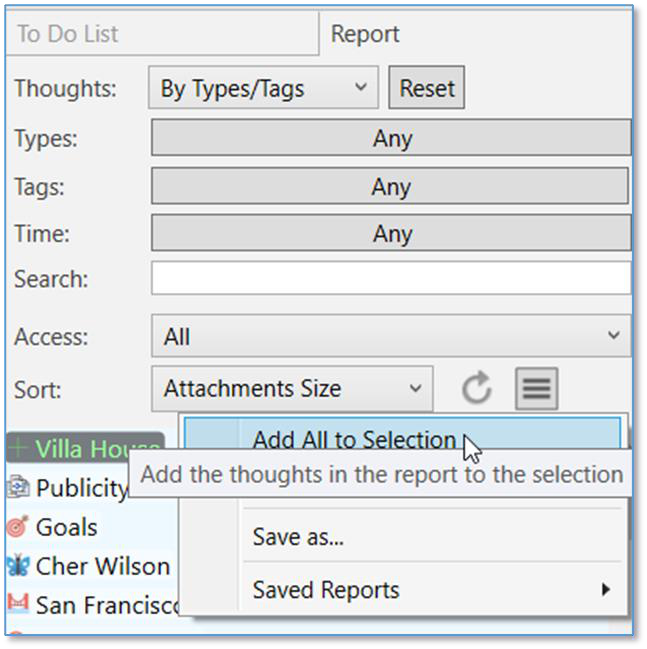This screenshot has height=649, width=647.
Task: Click the Cher Wilson butterfly icon
Action: (17, 566)
